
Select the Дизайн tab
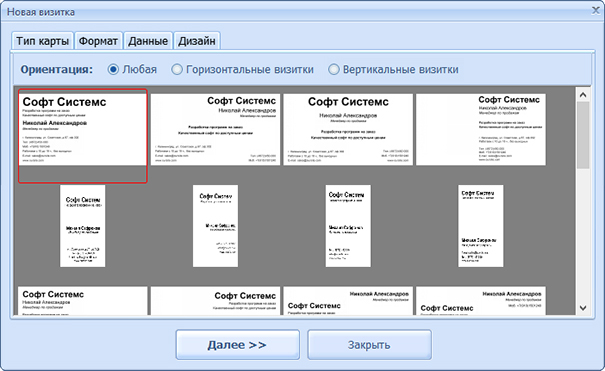tap(197, 40)
